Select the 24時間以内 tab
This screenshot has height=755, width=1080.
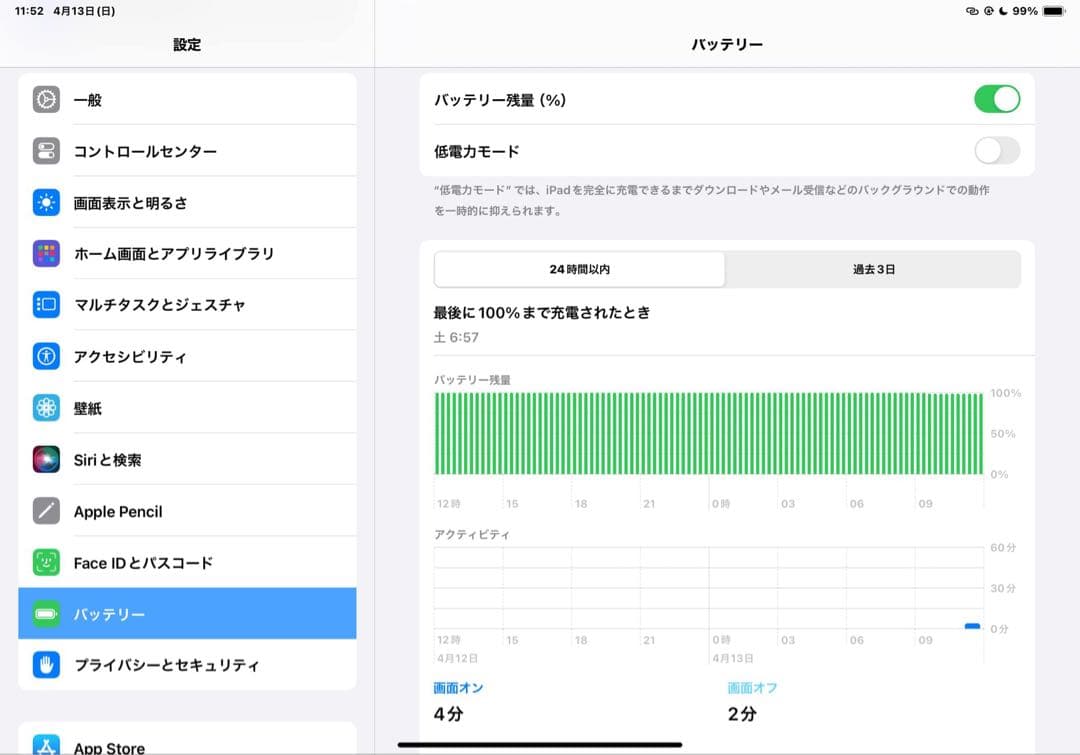(578, 268)
